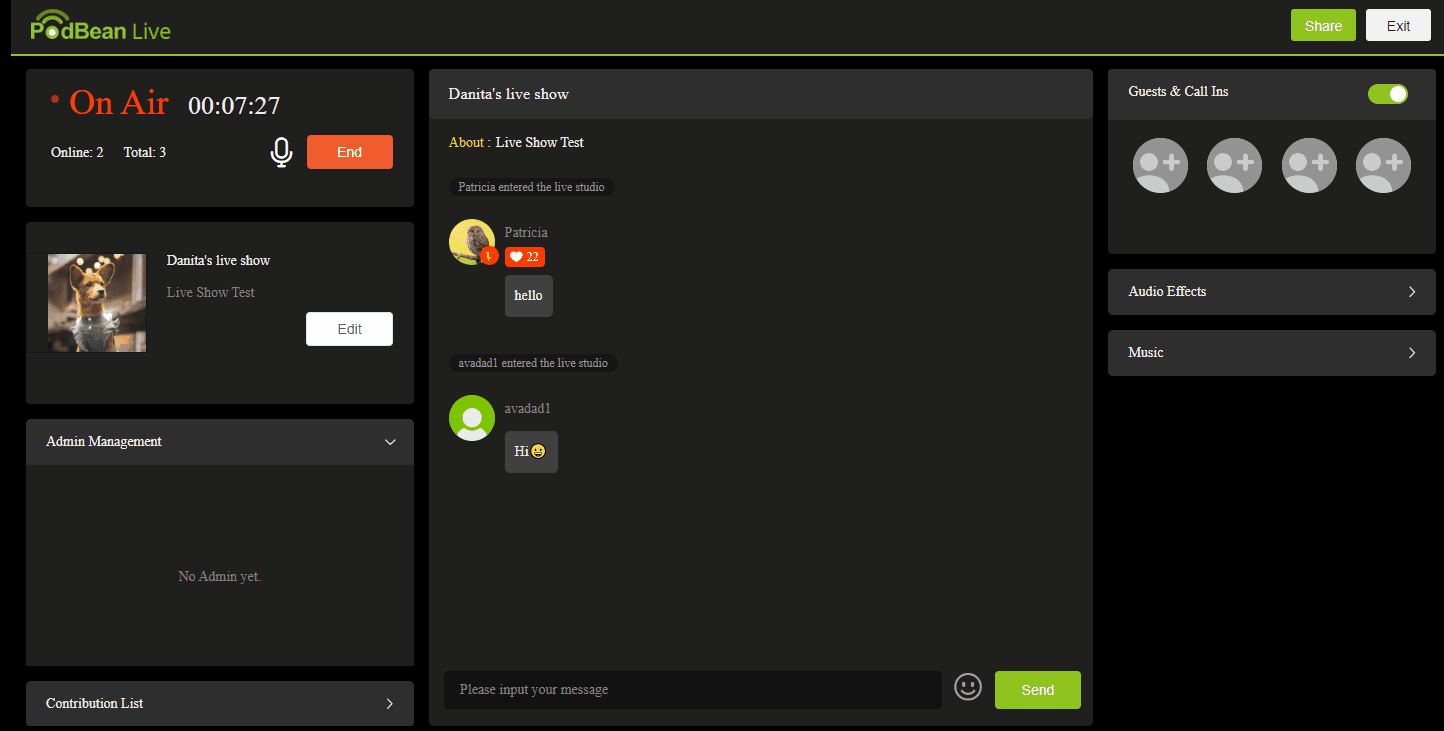This screenshot has width=1444, height=731.
Task: Click the heart reaction under Patricia's name
Action: click(524, 257)
